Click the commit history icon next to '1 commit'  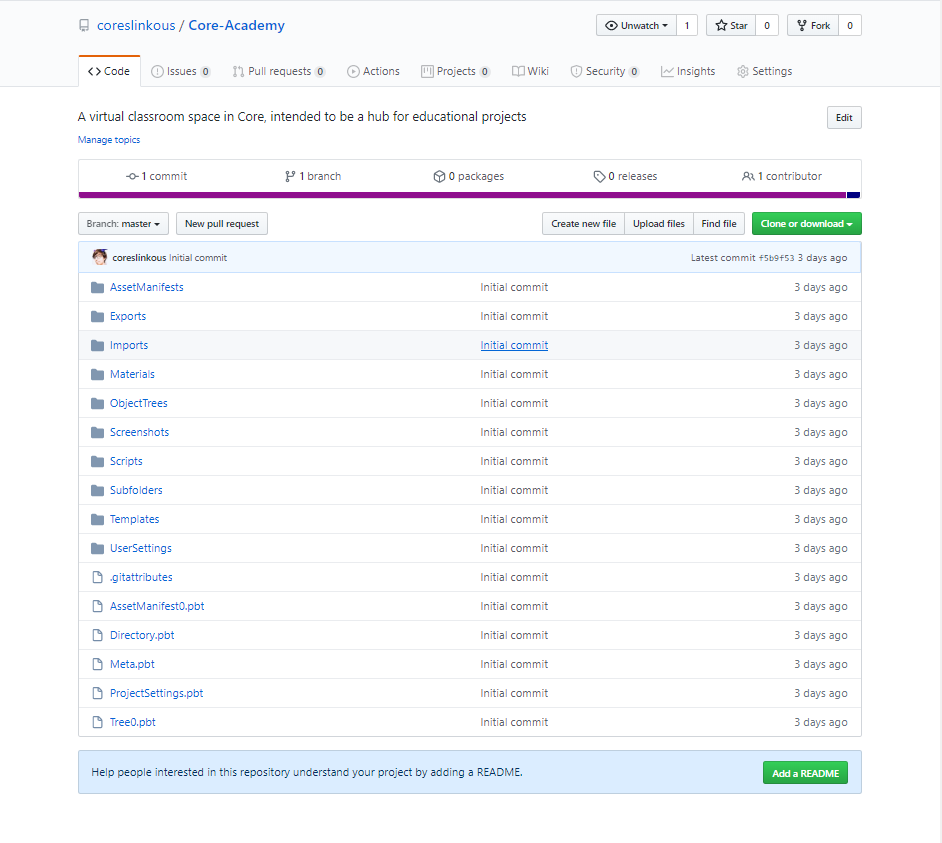coord(130,175)
